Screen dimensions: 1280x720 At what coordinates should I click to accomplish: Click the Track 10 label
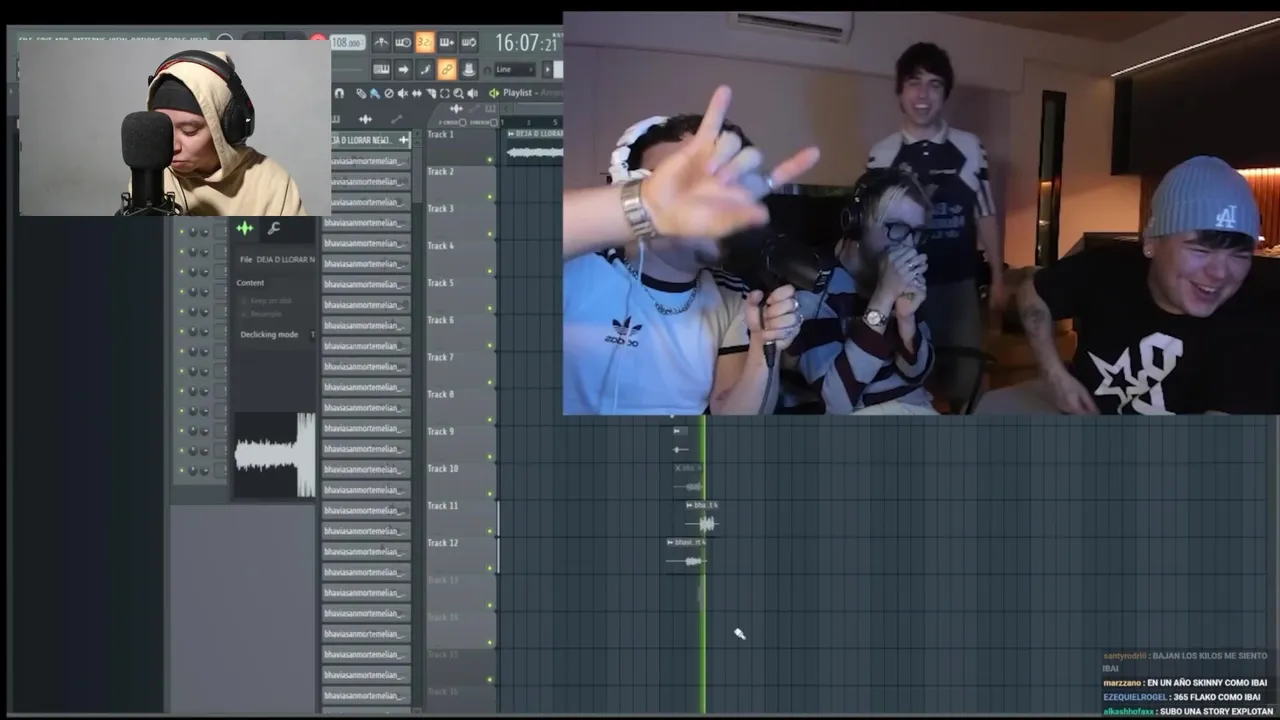443,468
